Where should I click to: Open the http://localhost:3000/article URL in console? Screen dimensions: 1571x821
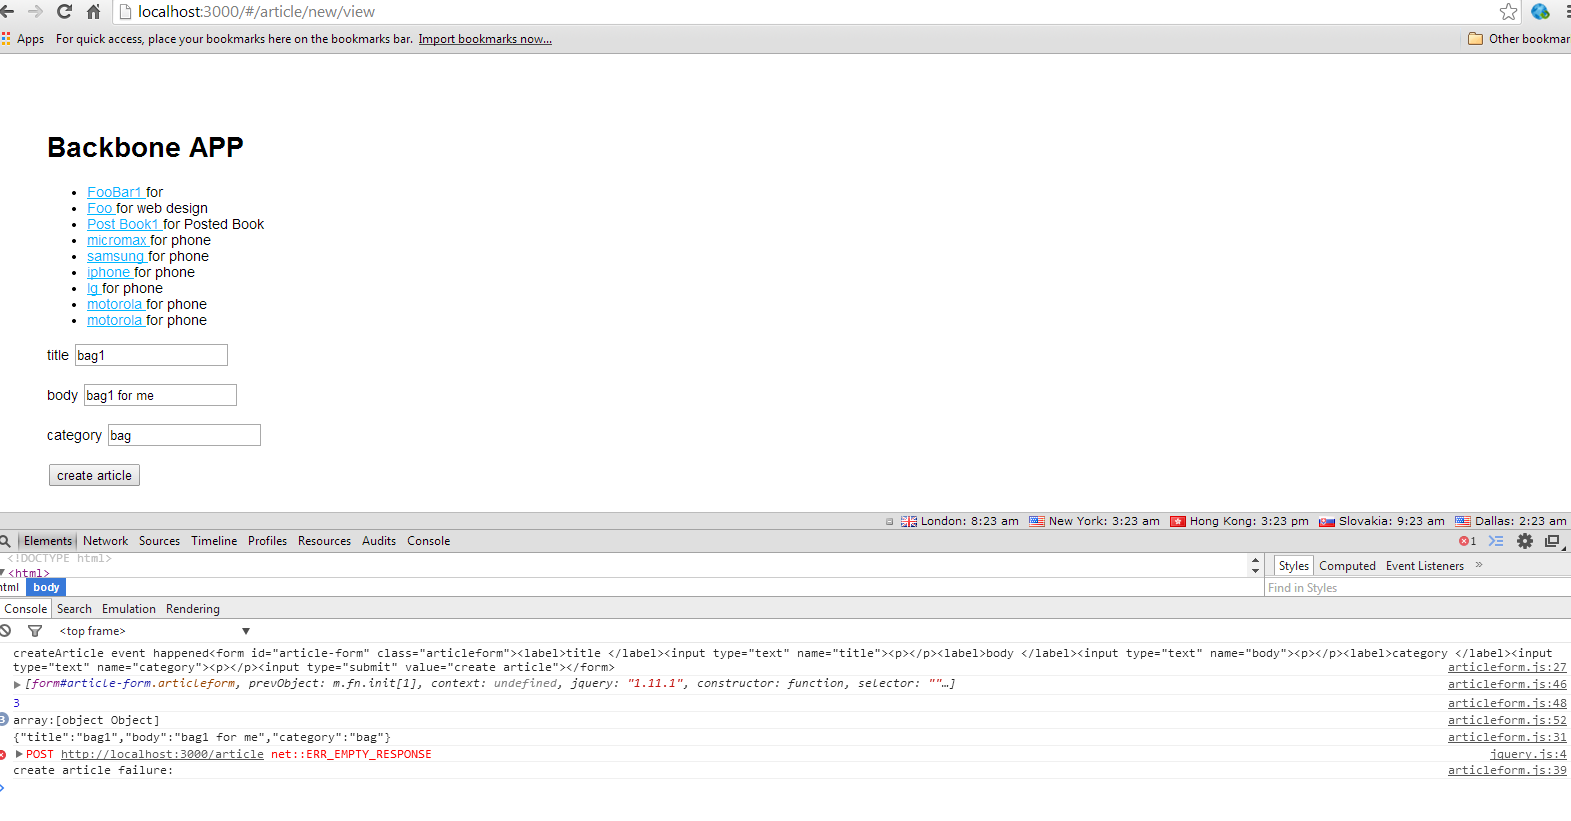(x=162, y=754)
